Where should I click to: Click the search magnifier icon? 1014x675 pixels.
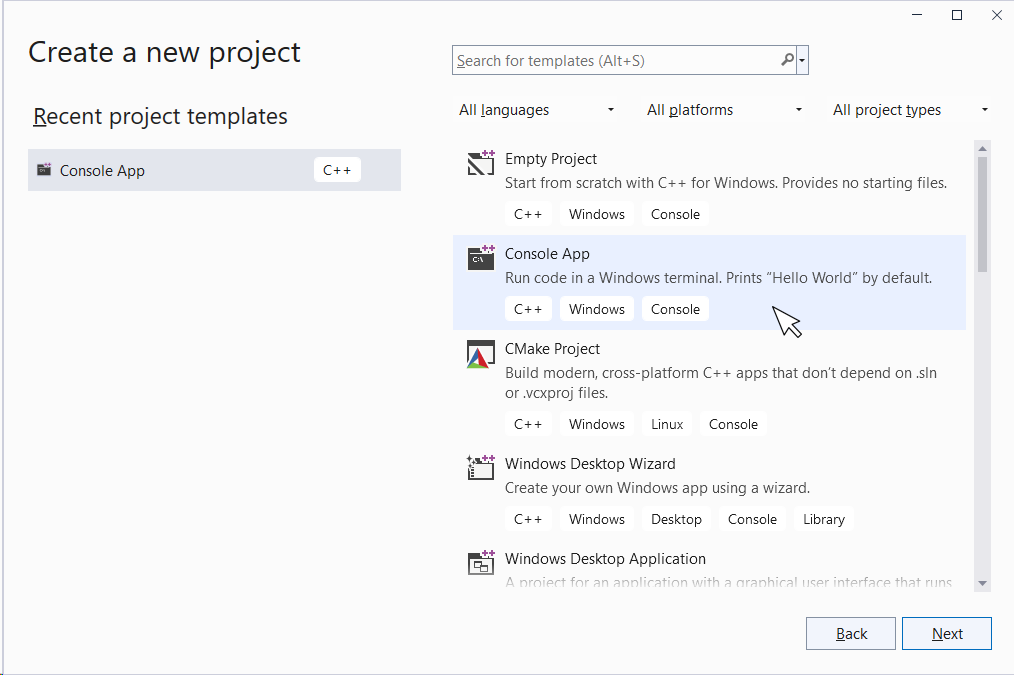pos(788,60)
